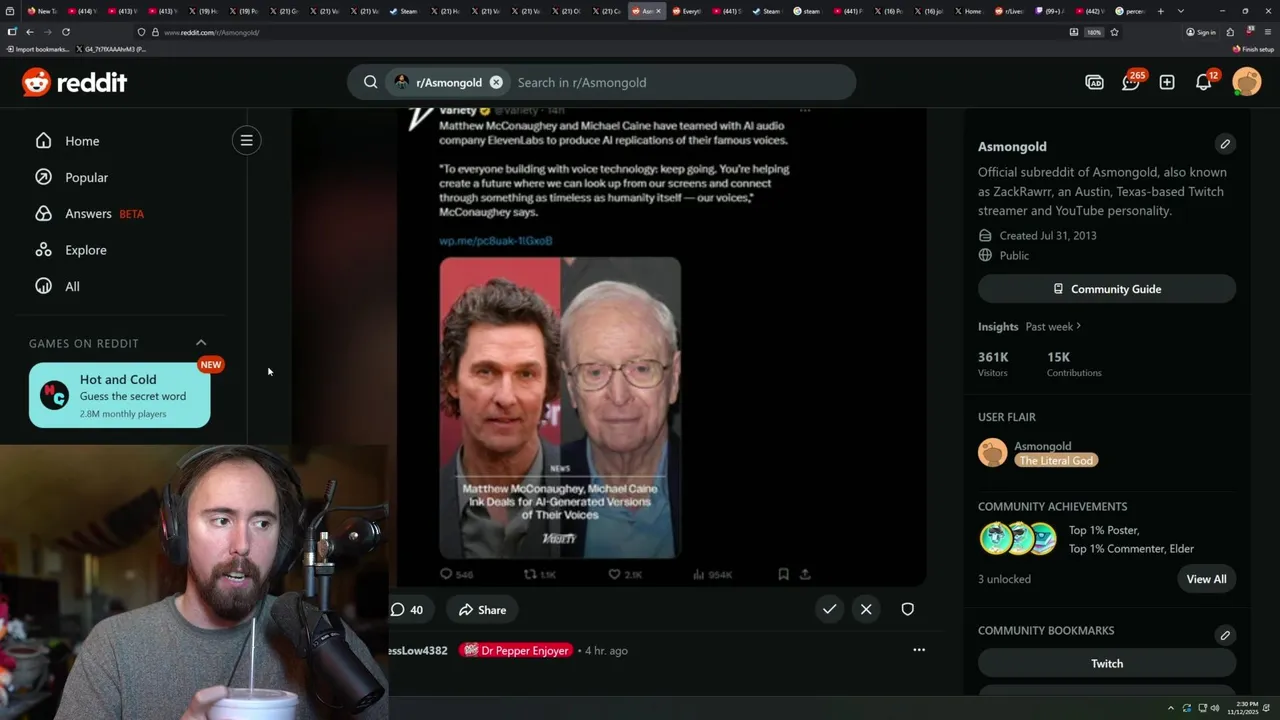Open the Import bookmarks toolbar item
The image size is (1280, 720).
38,49
